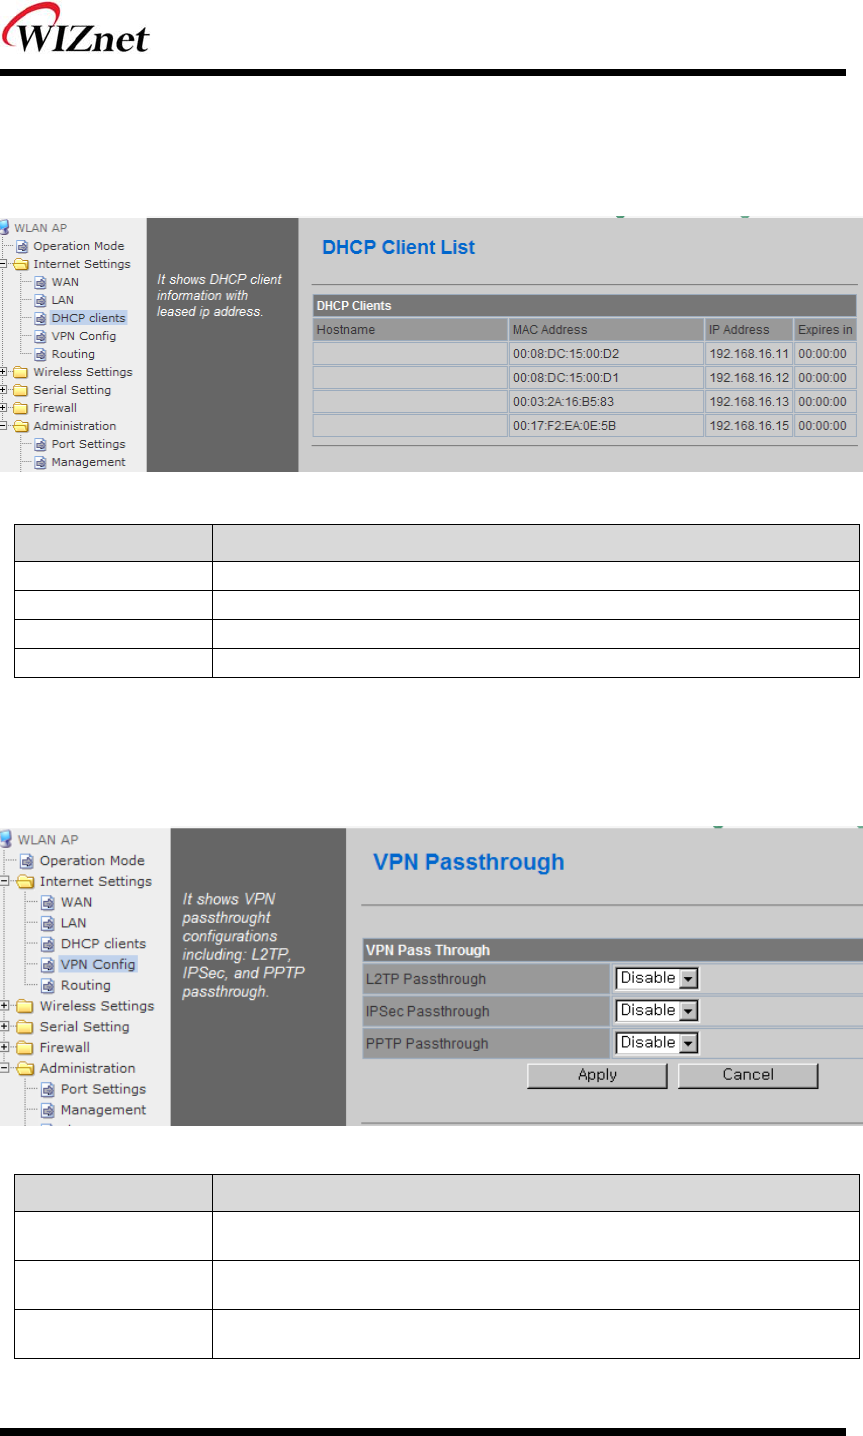Select WLAN AP root label in DHCP Client List tree
The height and width of the screenshot is (1436, 863).
coord(41,228)
